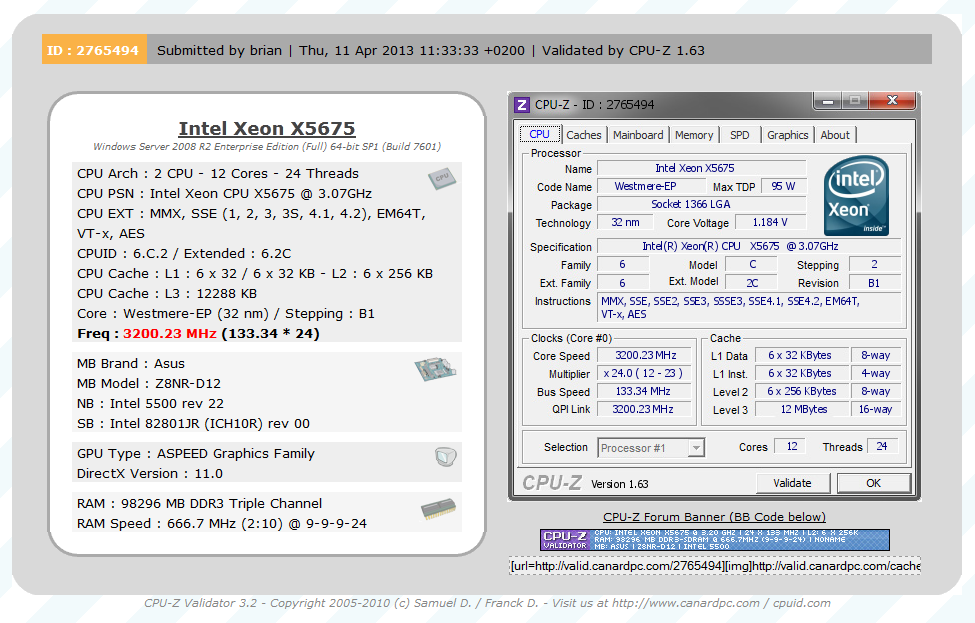
Task: Select the CPU tab
Action: click(540, 134)
